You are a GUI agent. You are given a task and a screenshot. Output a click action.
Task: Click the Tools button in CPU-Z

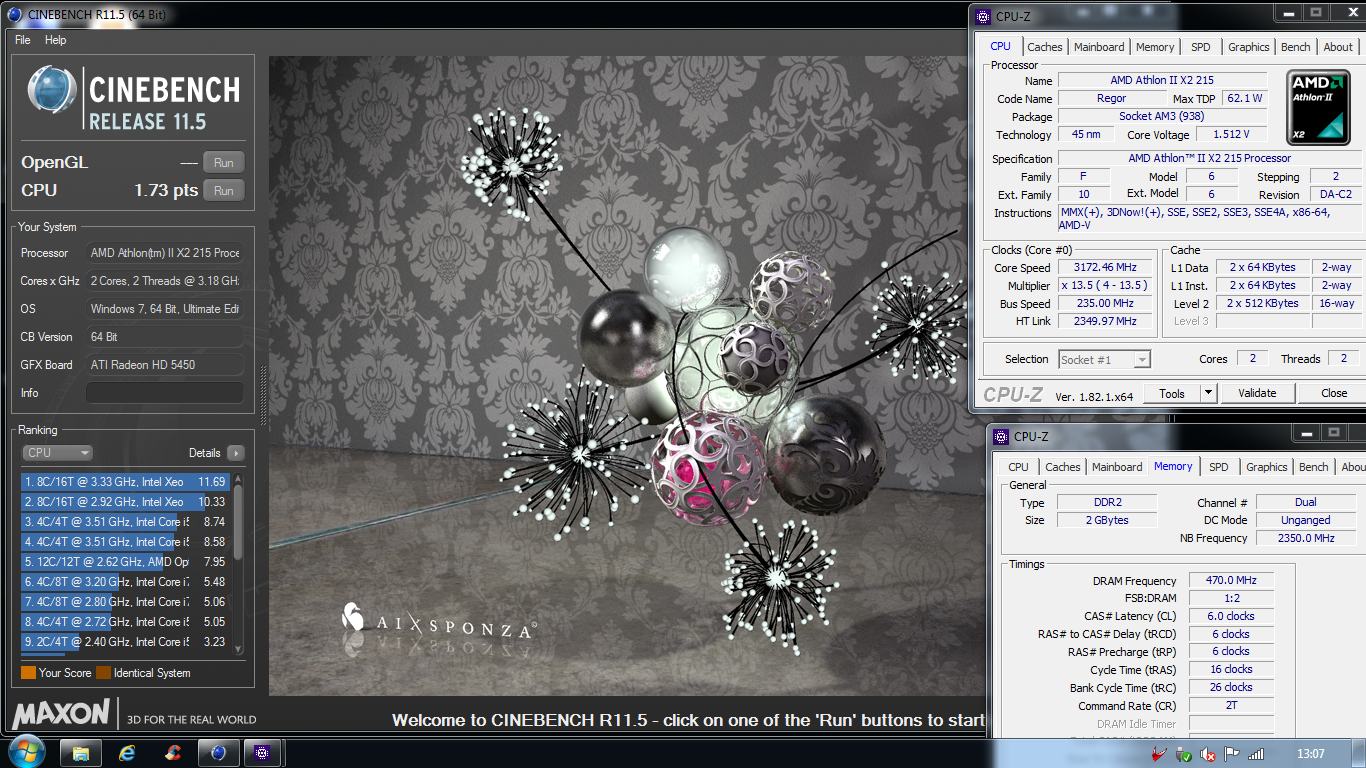[x=1172, y=393]
